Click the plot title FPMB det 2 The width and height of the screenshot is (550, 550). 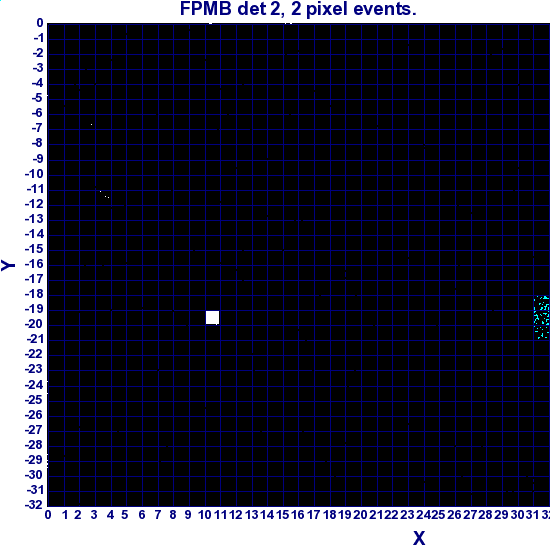(298, 9)
